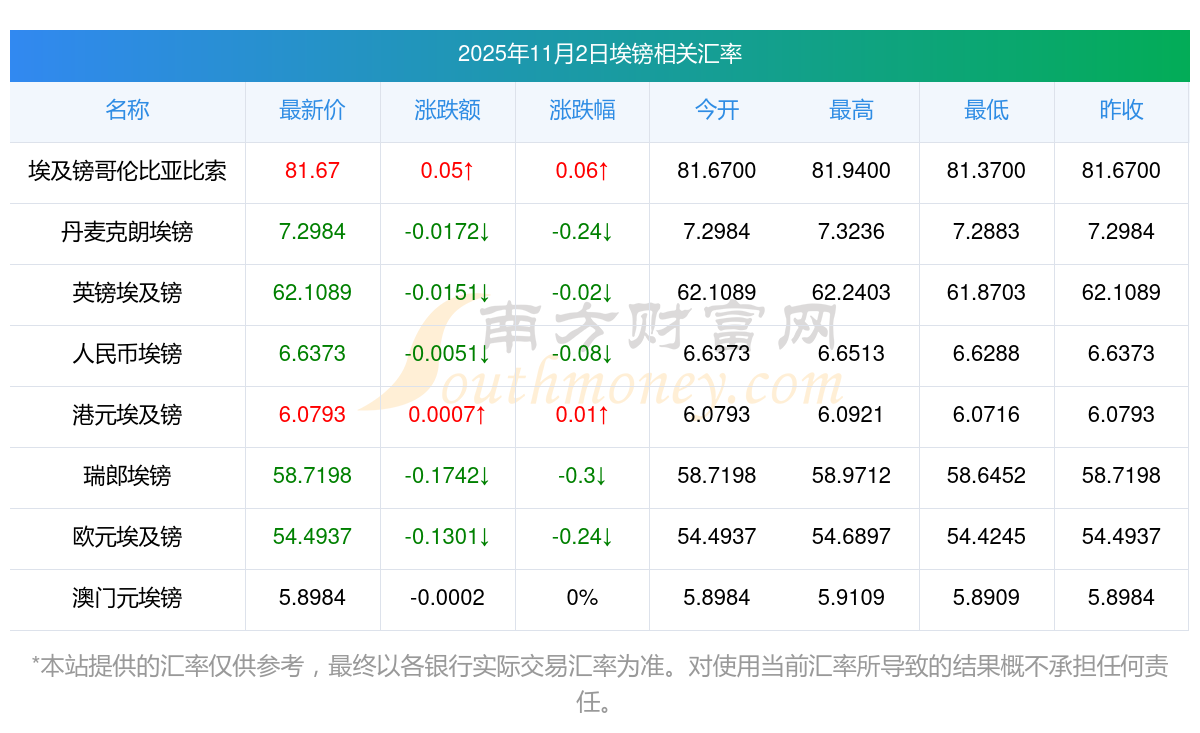The width and height of the screenshot is (1200, 733).
Task: Click the 涨跌额 column header
Action: (447, 110)
